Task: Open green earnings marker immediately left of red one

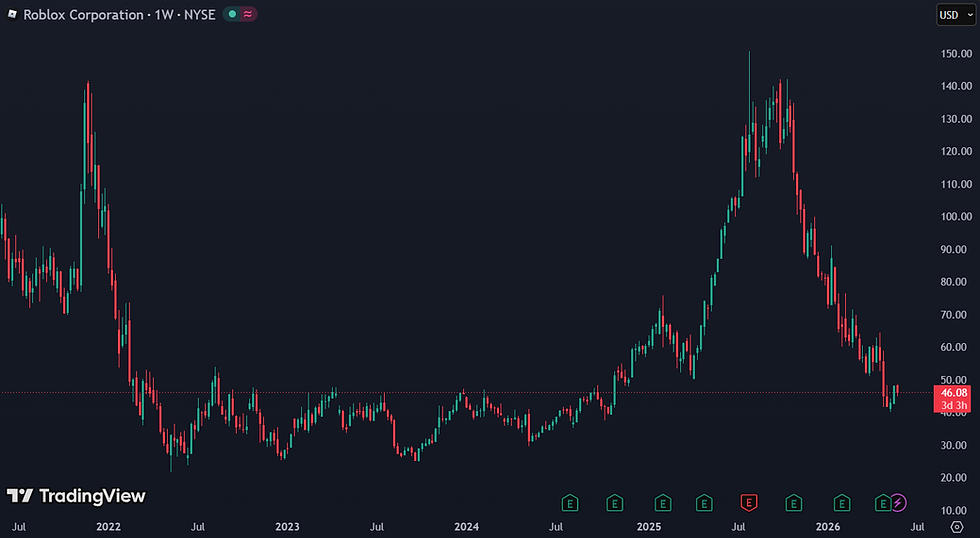Action: coord(704,502)
